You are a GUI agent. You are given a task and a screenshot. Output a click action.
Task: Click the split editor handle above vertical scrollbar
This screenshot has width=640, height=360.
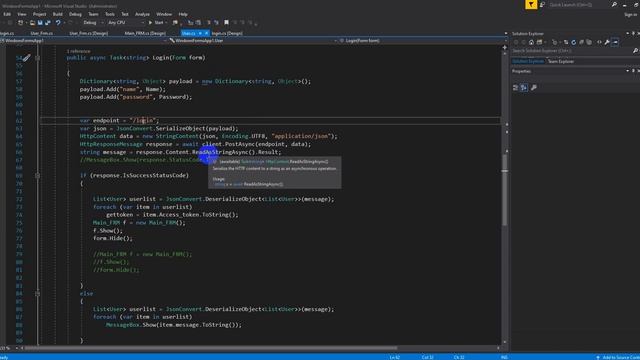point(504,47)
